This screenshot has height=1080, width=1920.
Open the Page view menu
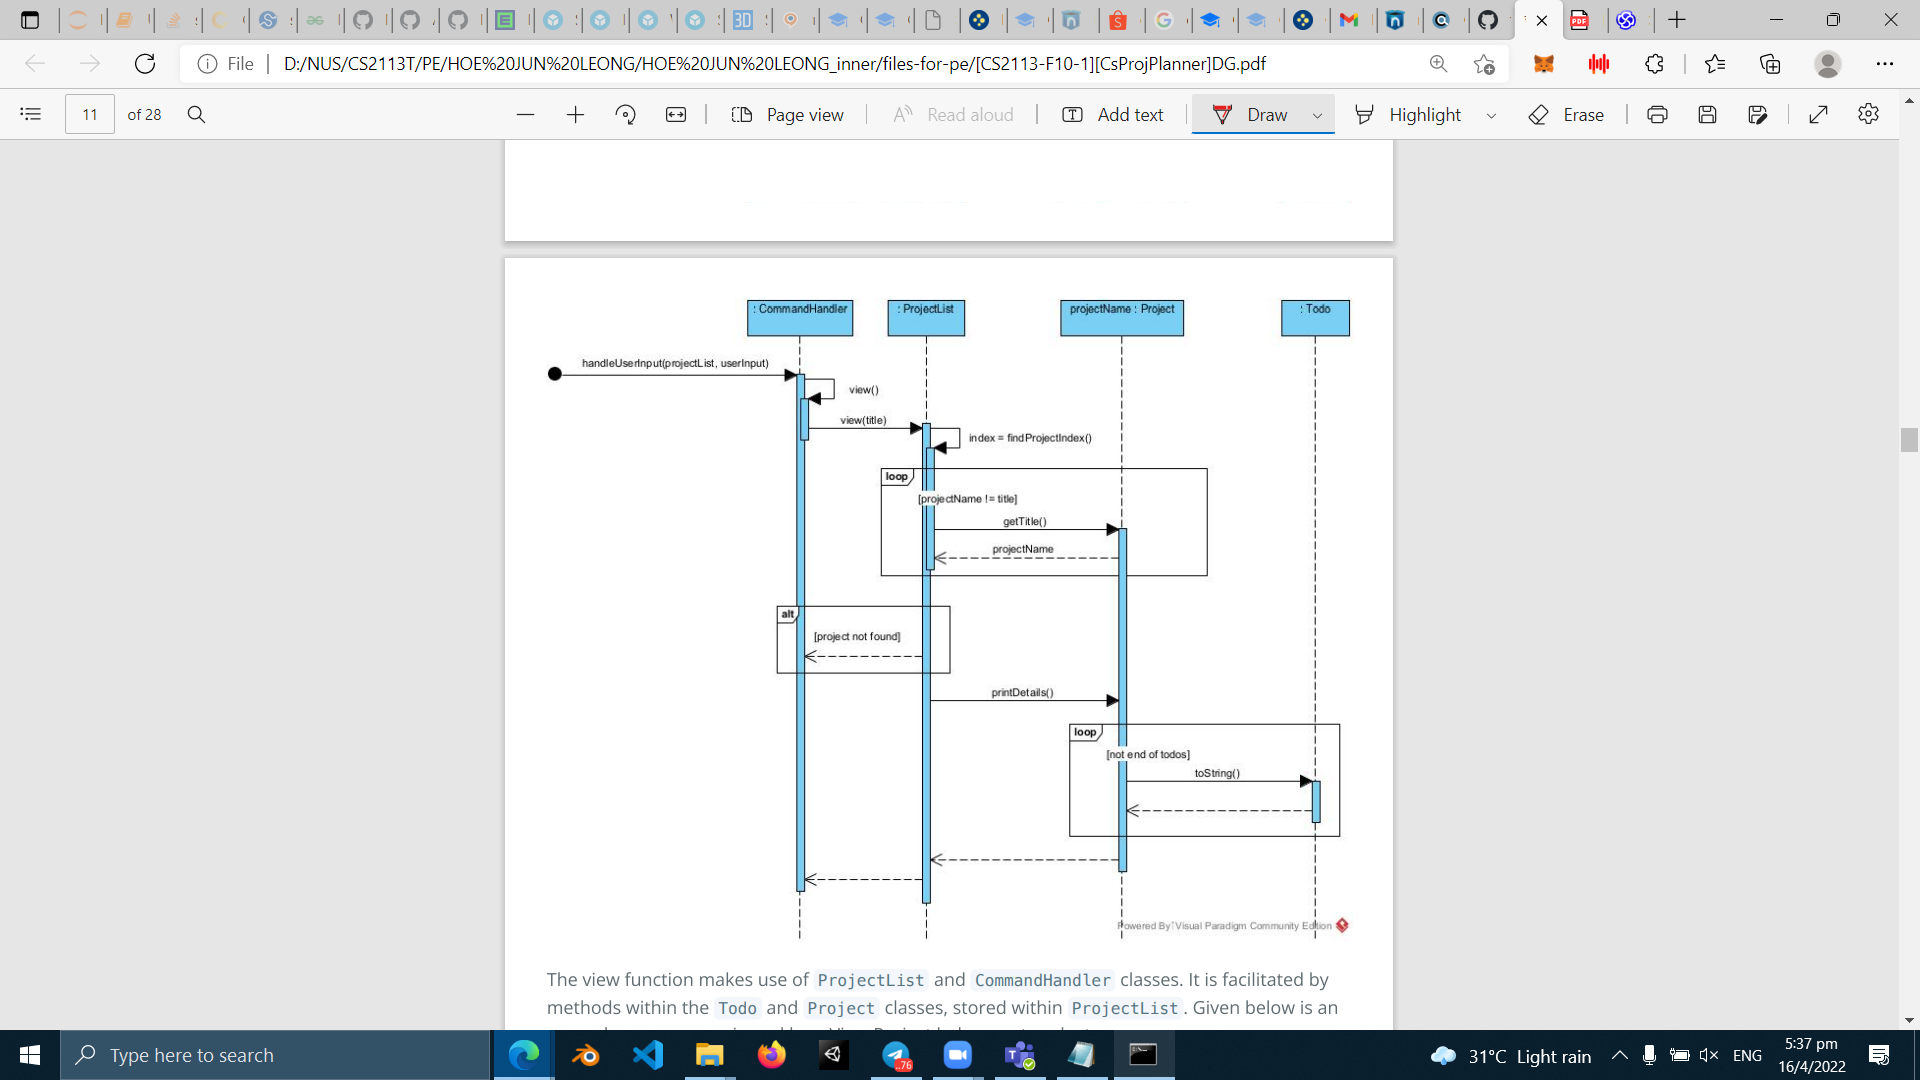click(x=788, y=114)
